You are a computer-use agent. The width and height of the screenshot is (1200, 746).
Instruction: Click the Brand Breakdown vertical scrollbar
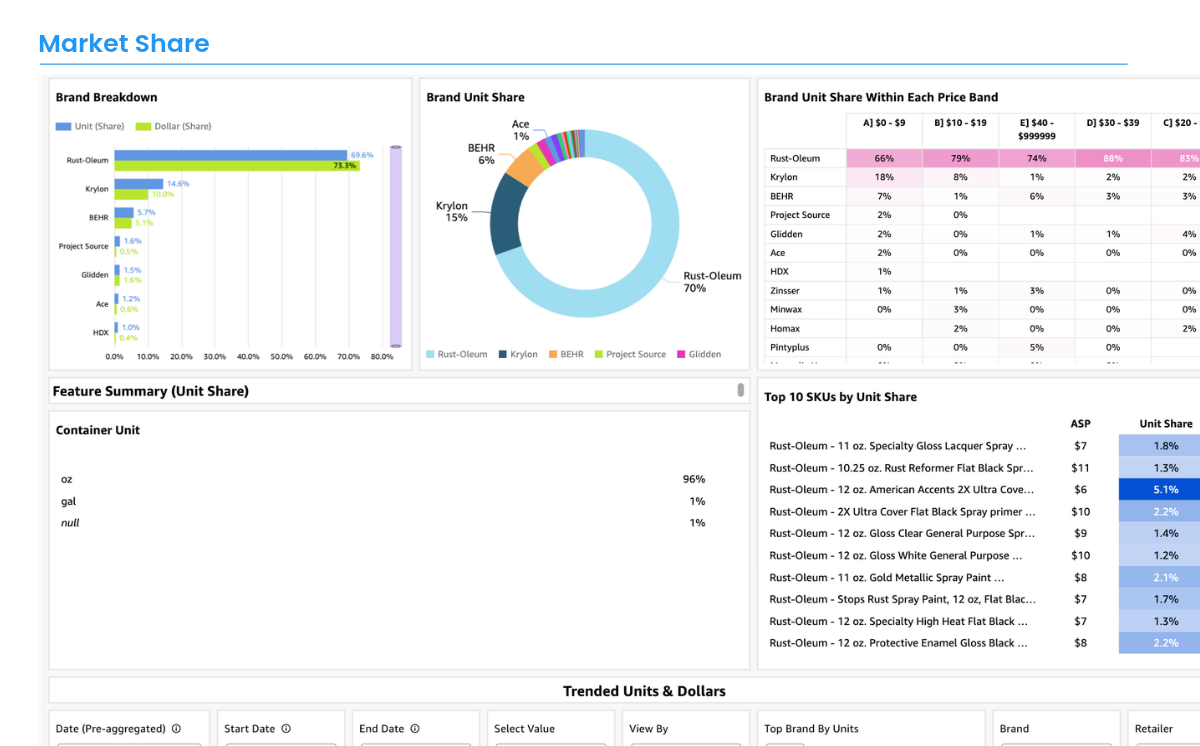[395, 246]
